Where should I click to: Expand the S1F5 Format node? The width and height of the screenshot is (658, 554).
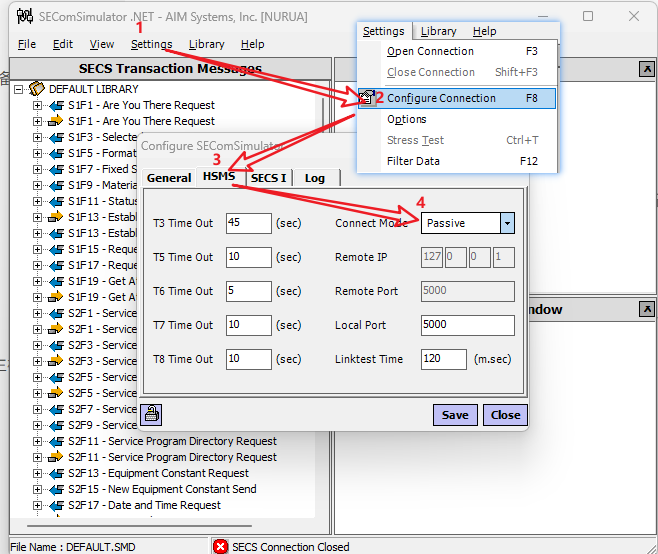[x=37, y=153]
